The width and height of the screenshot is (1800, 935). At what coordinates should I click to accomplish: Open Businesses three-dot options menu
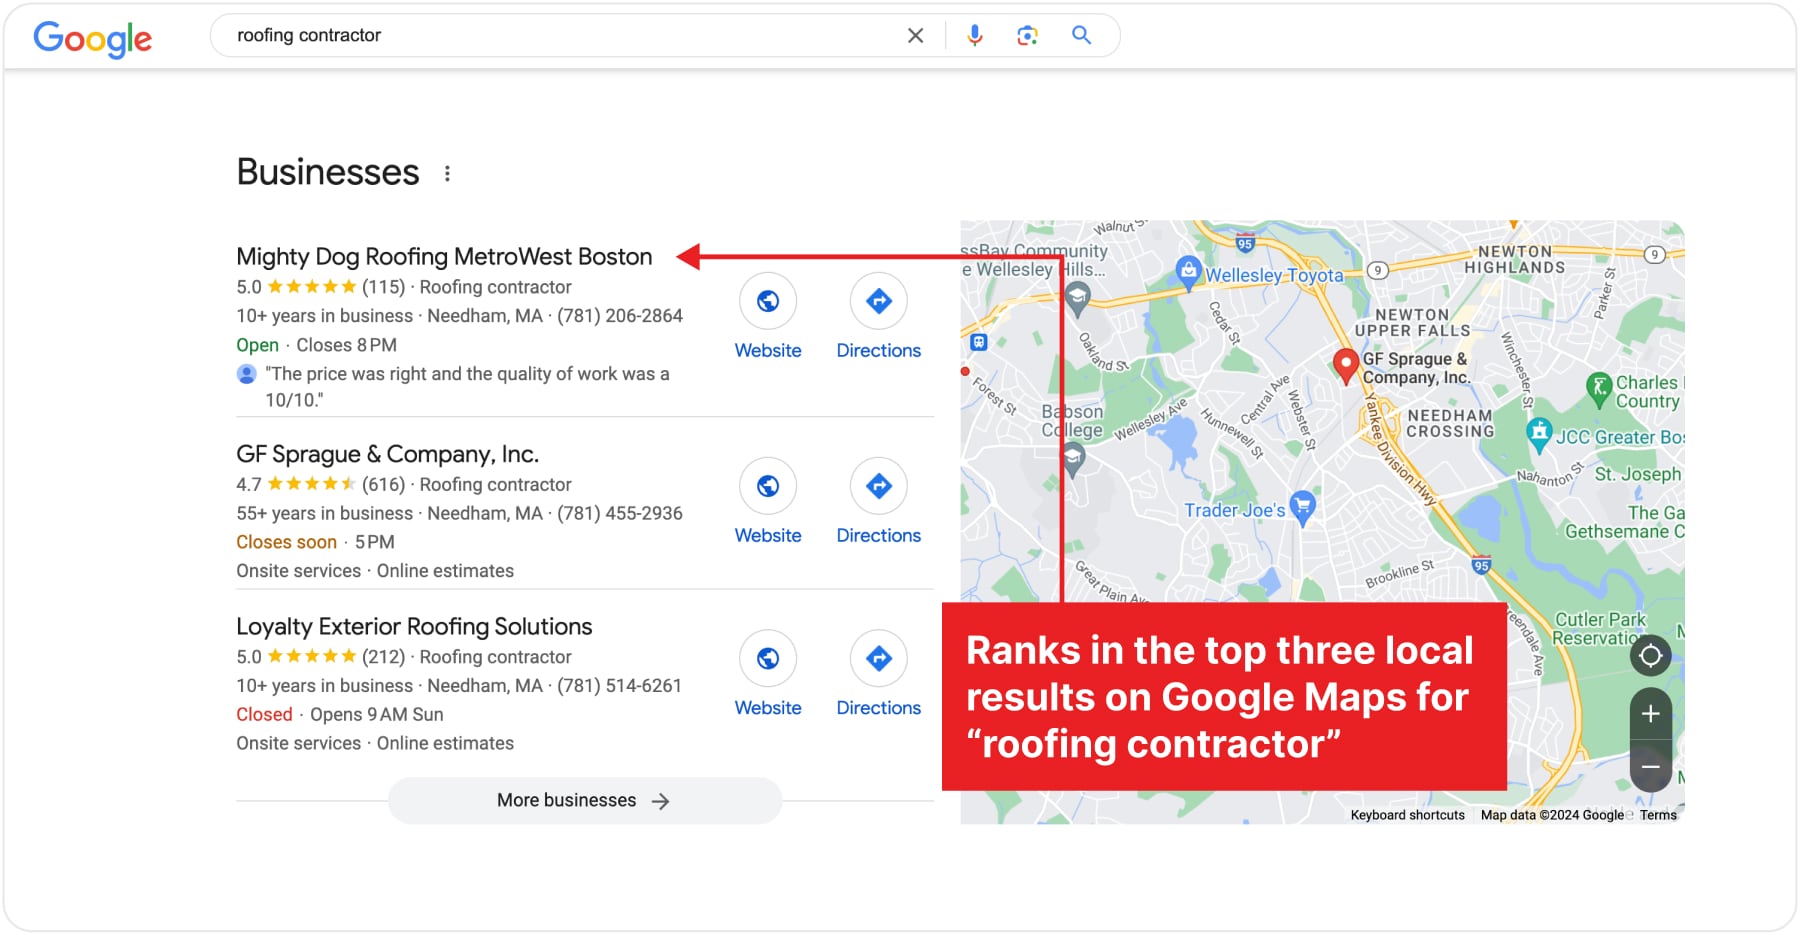click(447, 174)
